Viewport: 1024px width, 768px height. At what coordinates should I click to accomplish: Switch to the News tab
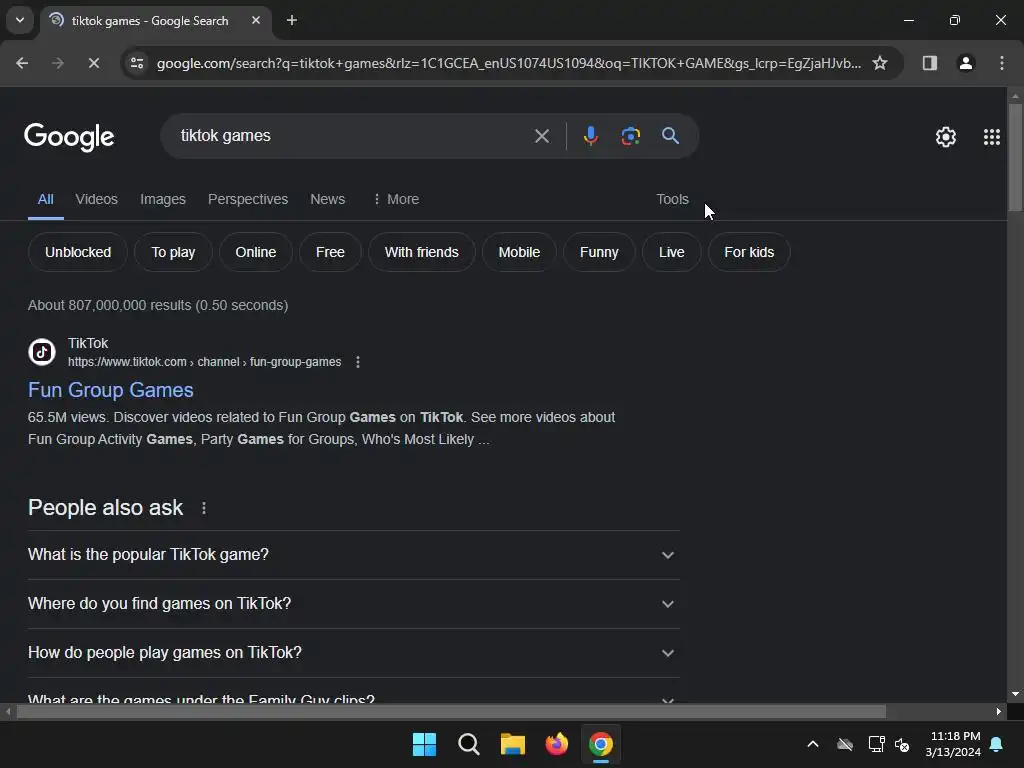click(327, 199)
